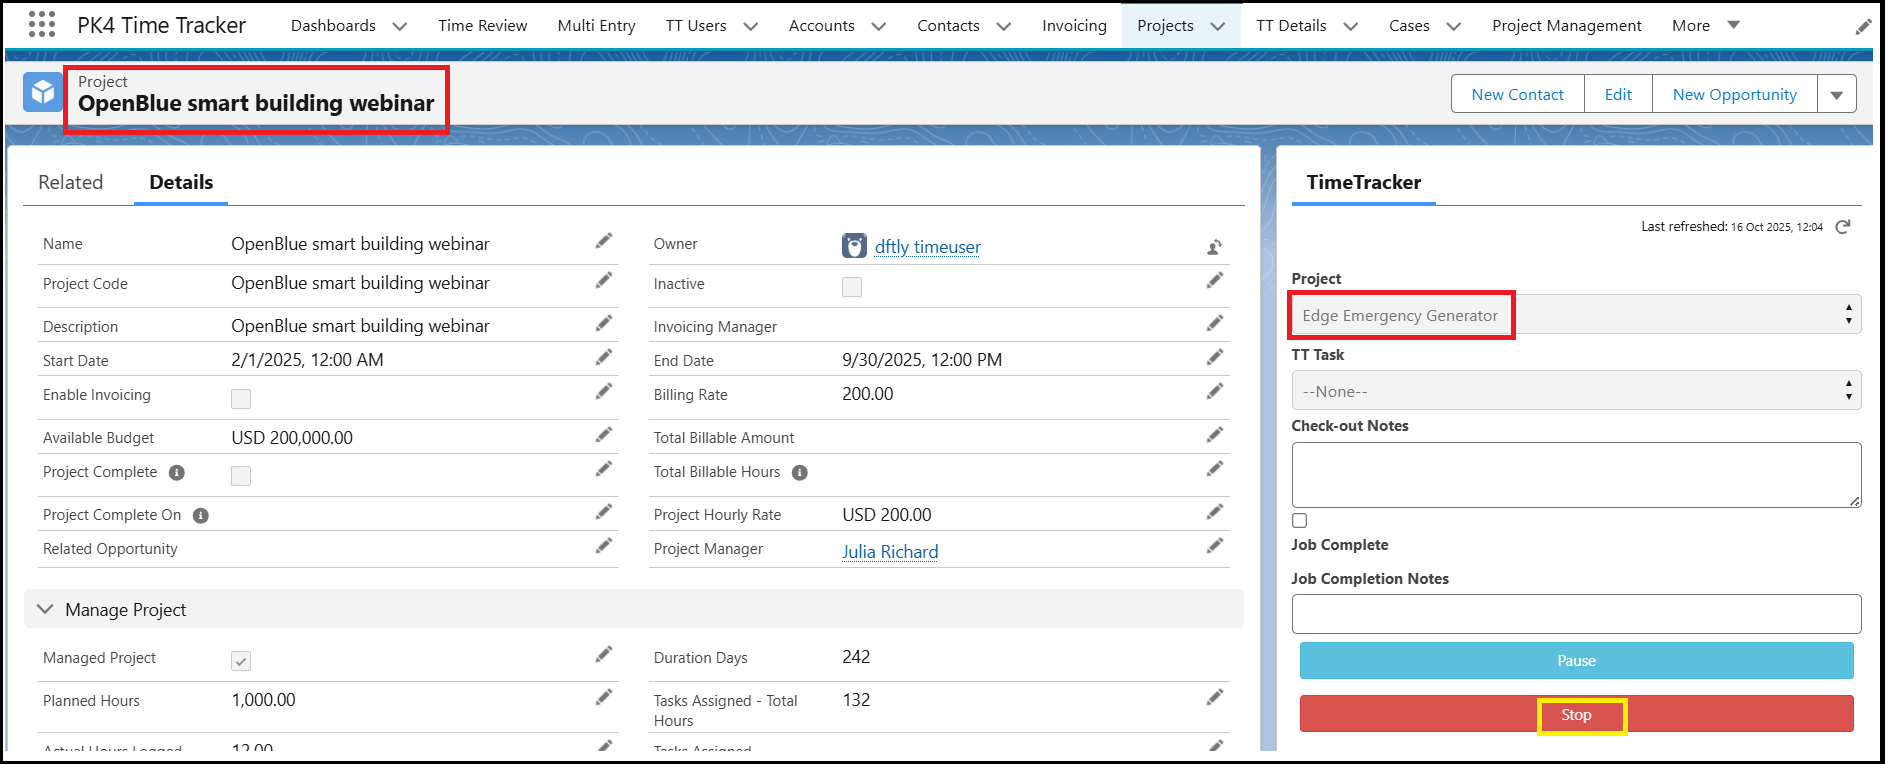
Task: Open the Accounts menu chevron
Action: click(x=879, y=27)
